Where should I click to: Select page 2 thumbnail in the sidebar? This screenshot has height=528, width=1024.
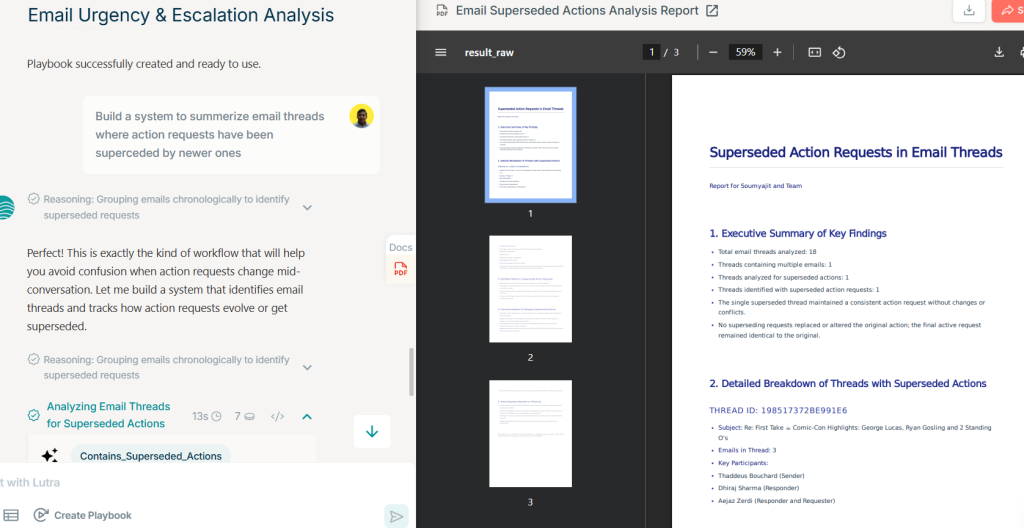530,291
